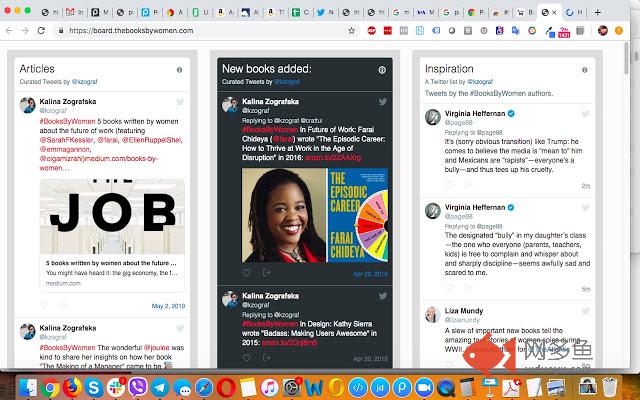
Task: Open the info icon in New books added header
Action: tap(382, 70)
